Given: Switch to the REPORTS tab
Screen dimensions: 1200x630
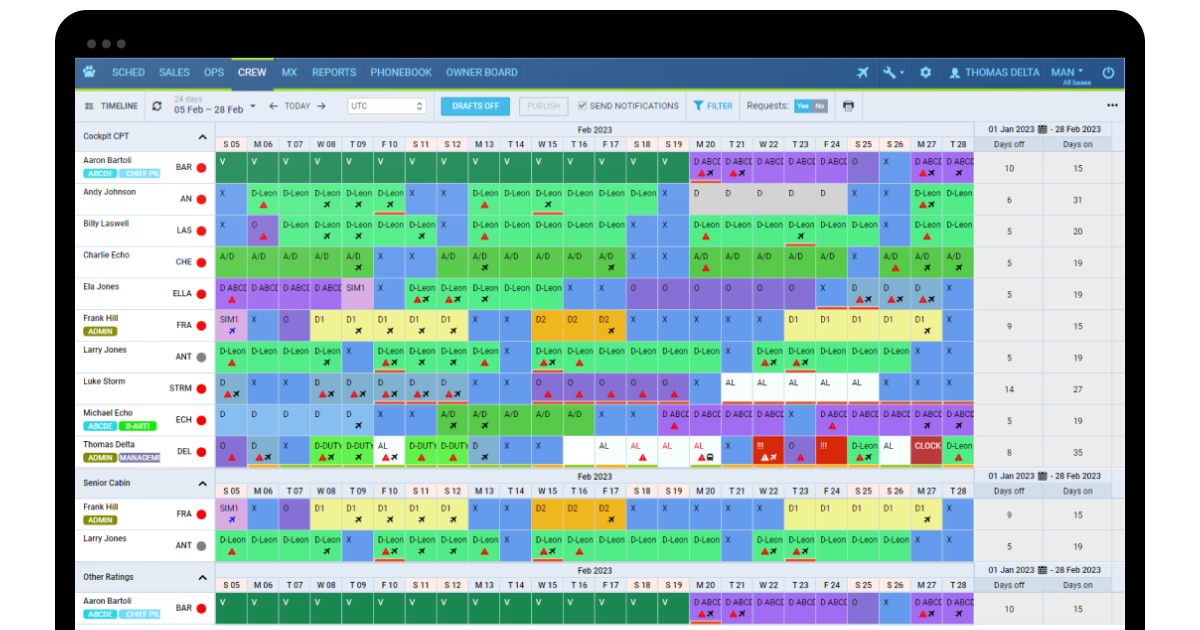Looking at the screenshot, I should pyautogui.click(x=333, y=72).
